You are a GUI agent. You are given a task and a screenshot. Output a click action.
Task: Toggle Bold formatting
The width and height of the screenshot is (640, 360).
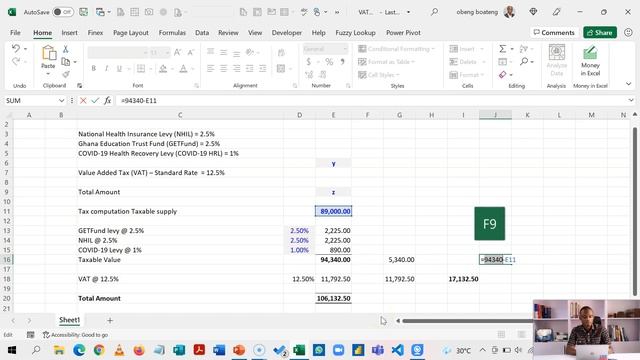93,69
